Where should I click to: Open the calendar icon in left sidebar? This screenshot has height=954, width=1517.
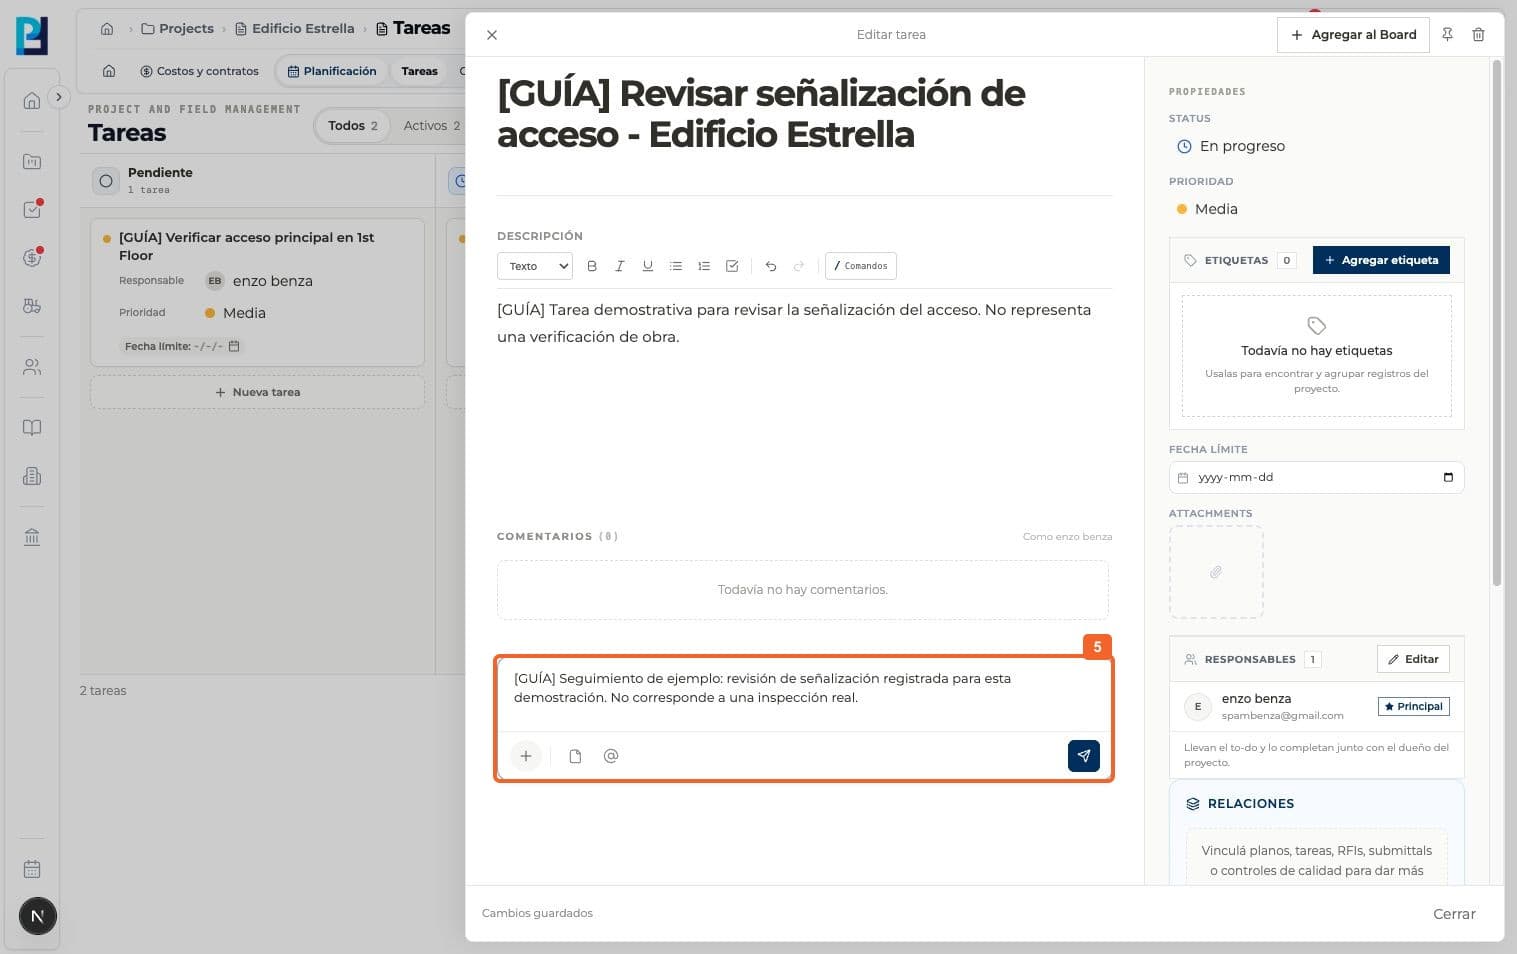[32, 869]
